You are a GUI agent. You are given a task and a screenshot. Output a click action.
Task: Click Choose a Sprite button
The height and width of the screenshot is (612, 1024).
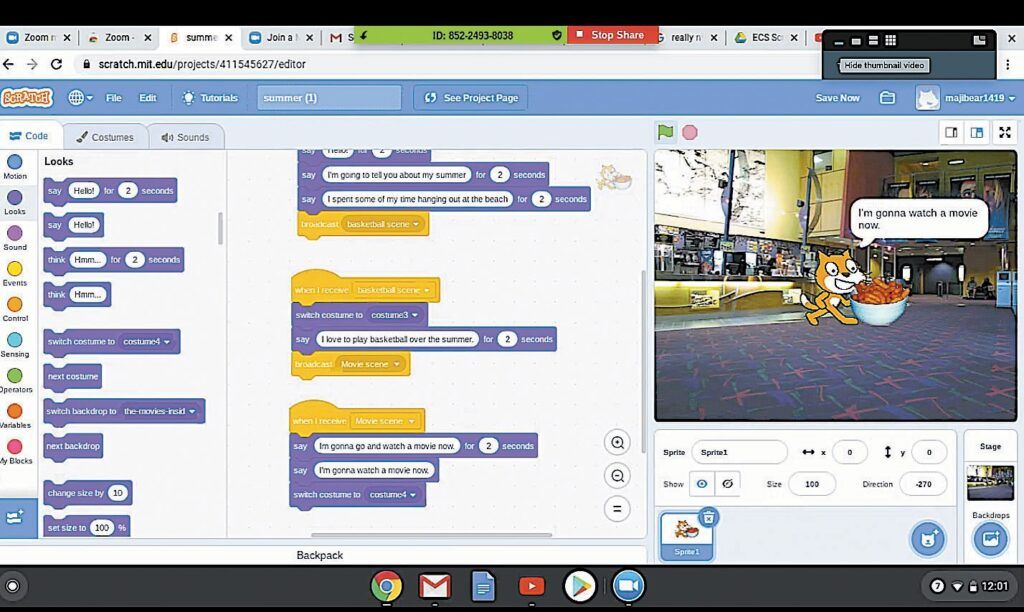coord(928,539)
